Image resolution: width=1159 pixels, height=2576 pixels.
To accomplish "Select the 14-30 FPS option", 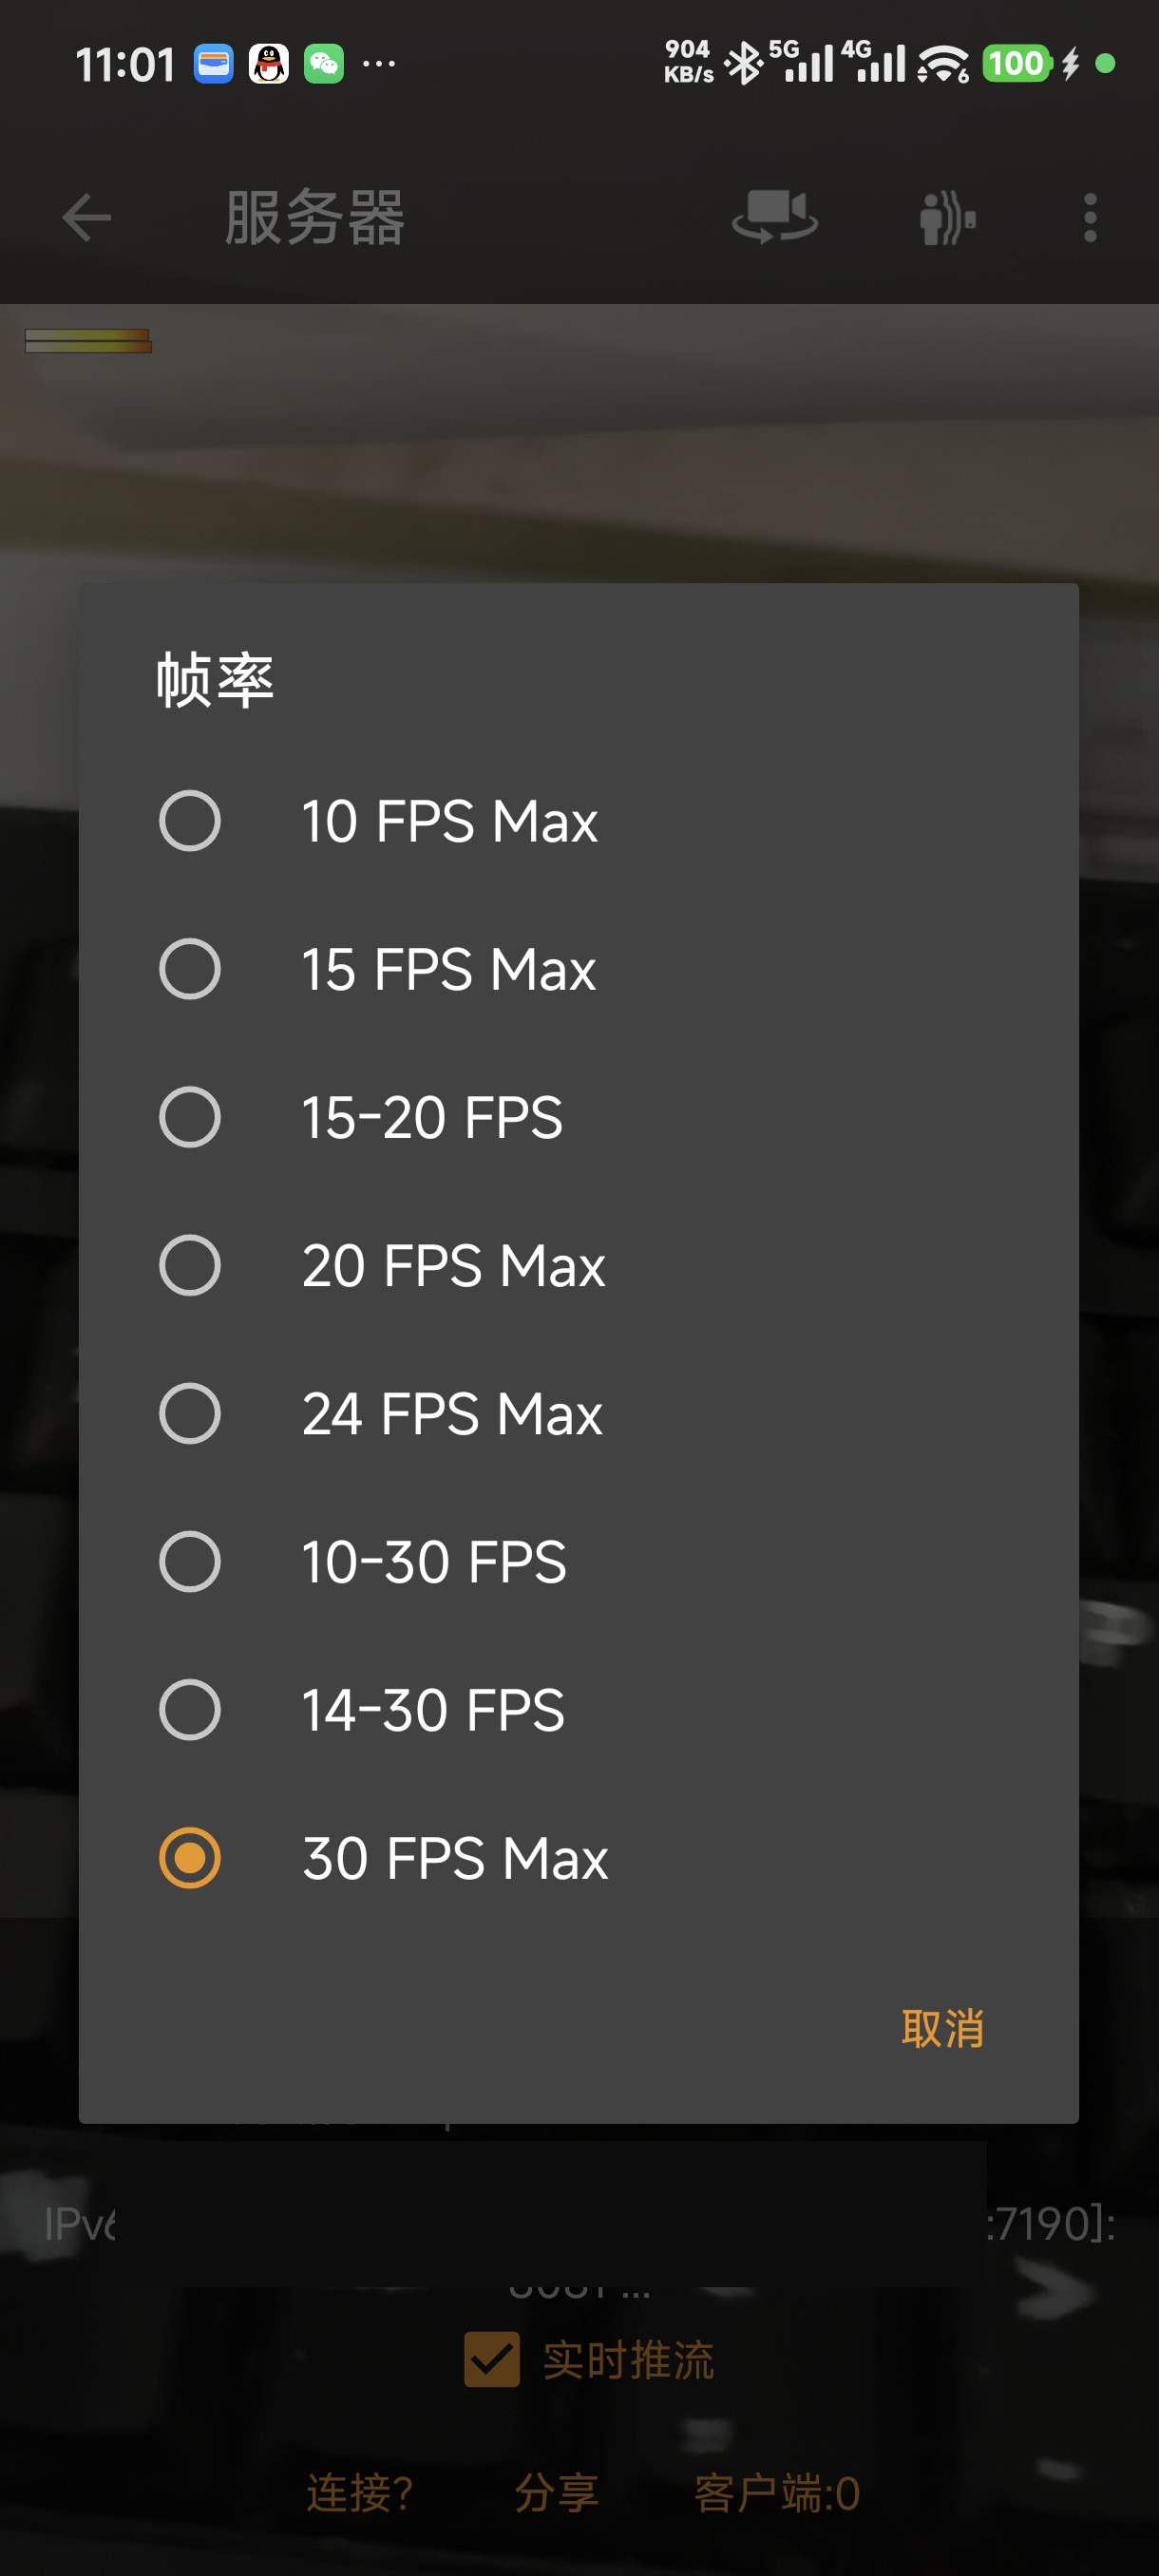I will [x=190, y=1709].
